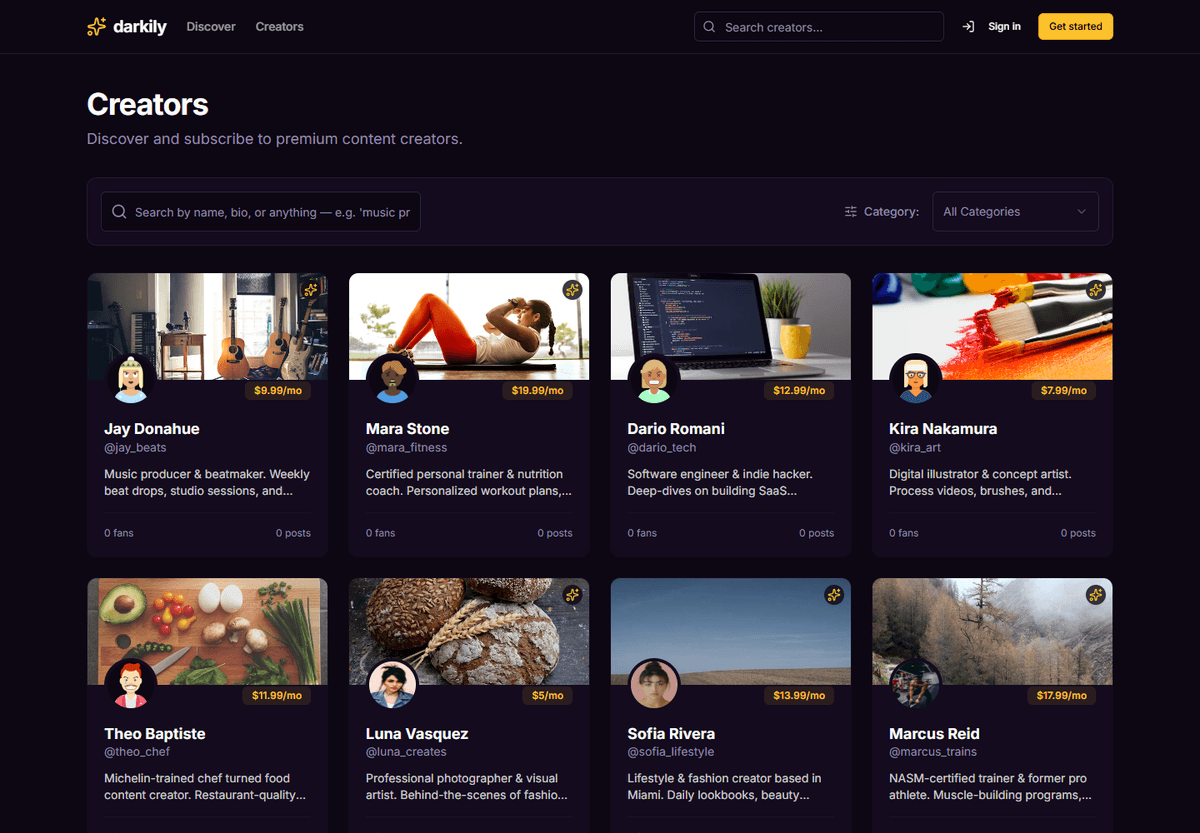Screen dimensions: 1200x833
Task: Click the $17.99/mo price badge
Action: click(1061, 695)
